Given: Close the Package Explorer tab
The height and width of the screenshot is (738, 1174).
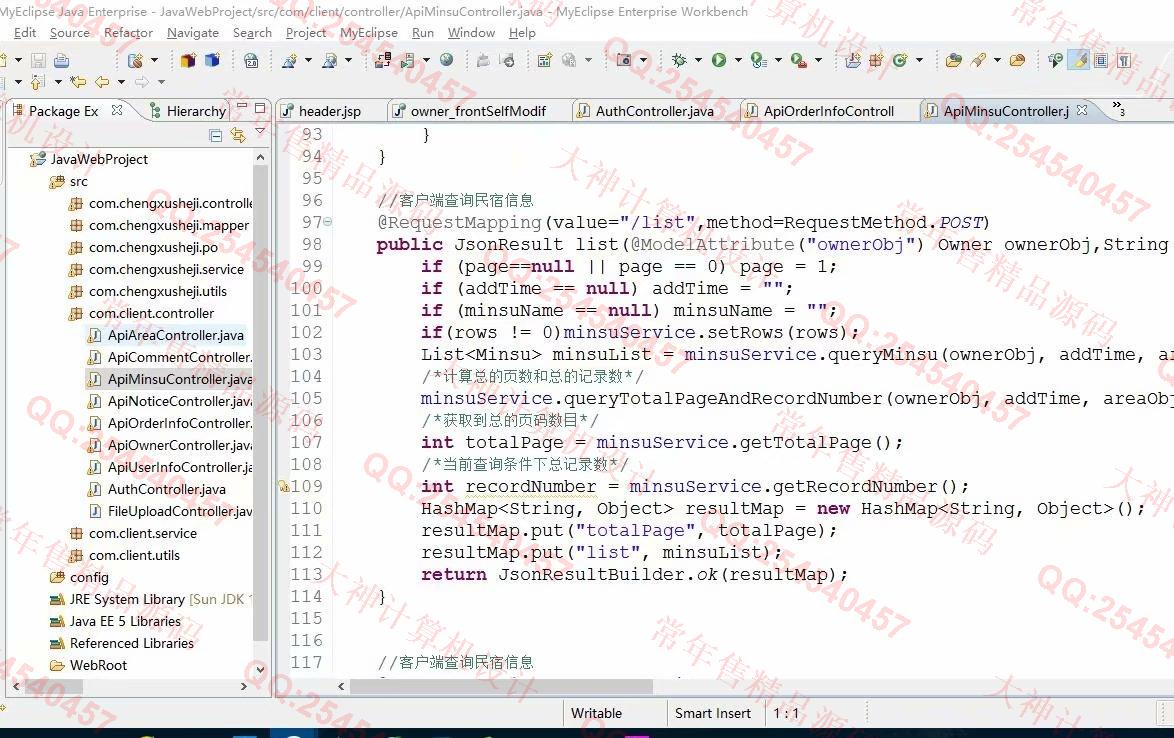Looking at the screenshot, I should tap(117, 110).
